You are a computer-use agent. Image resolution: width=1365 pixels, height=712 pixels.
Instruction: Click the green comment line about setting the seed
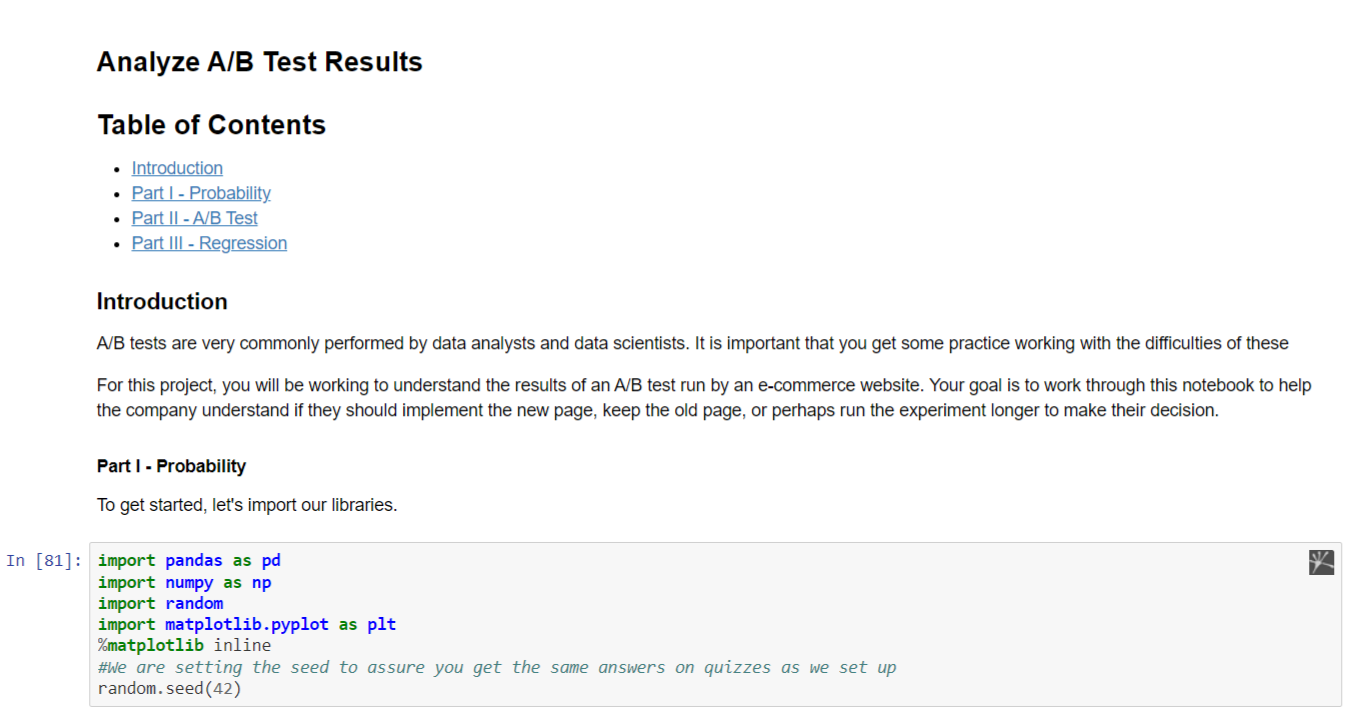tap(496, 667)
